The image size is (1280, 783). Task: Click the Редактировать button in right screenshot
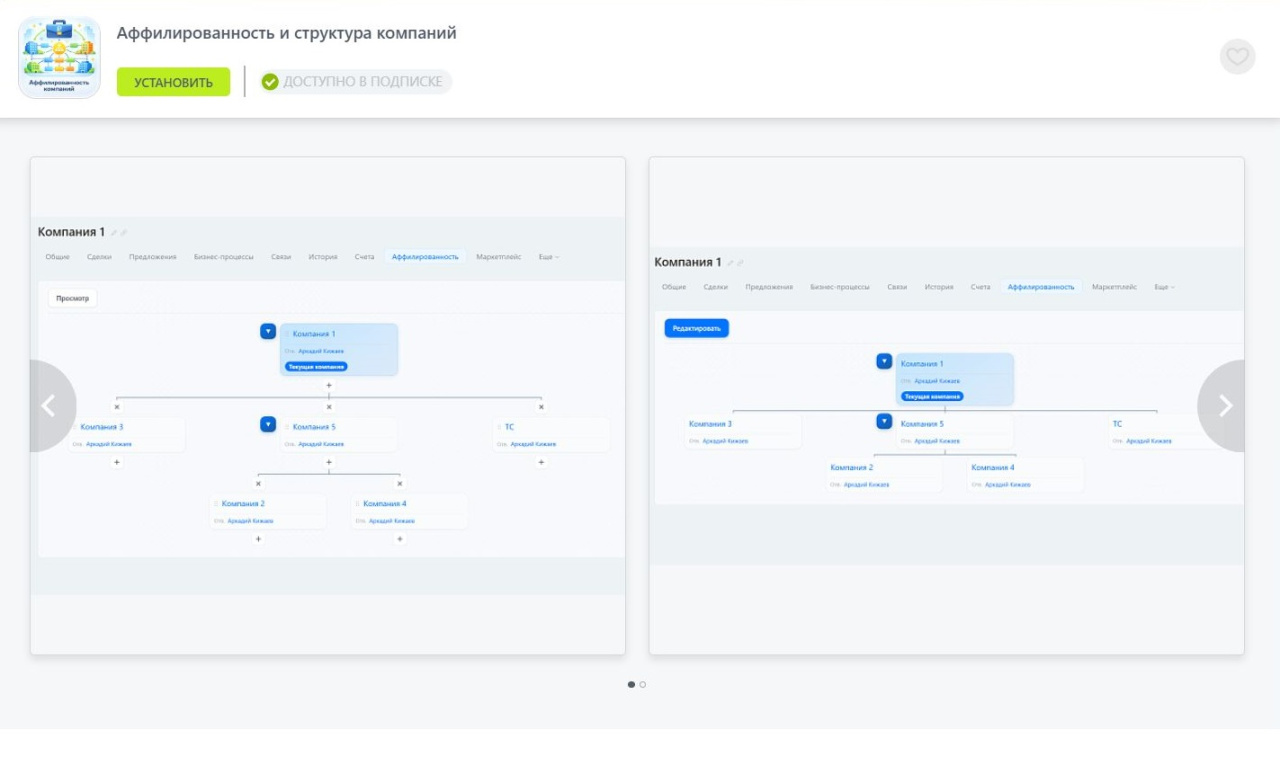[697, 328]
